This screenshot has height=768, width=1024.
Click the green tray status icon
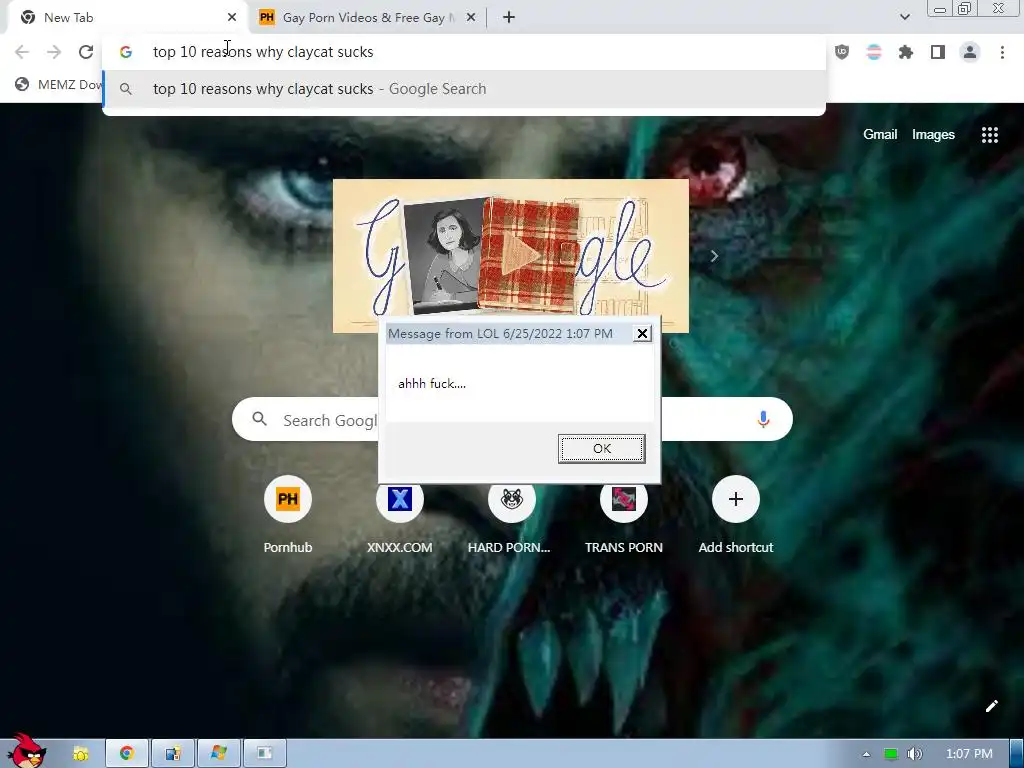pos(890,754)
